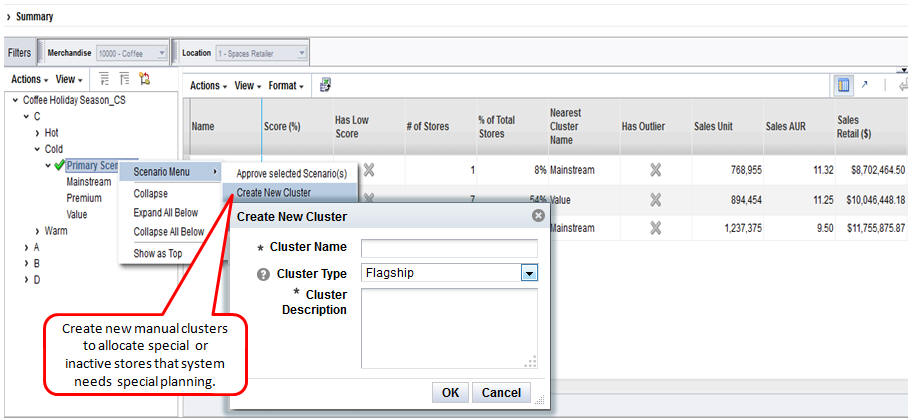Choose Expand All Below
The height and width of the screenshot is (420, 917).
(166, 212)
